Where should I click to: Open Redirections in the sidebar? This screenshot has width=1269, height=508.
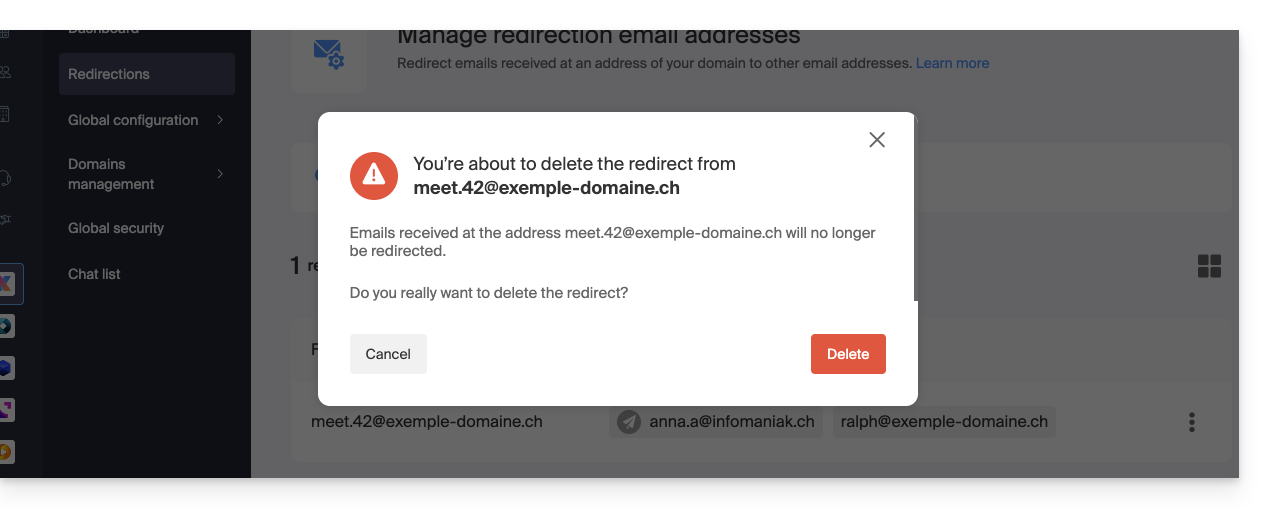109,74
